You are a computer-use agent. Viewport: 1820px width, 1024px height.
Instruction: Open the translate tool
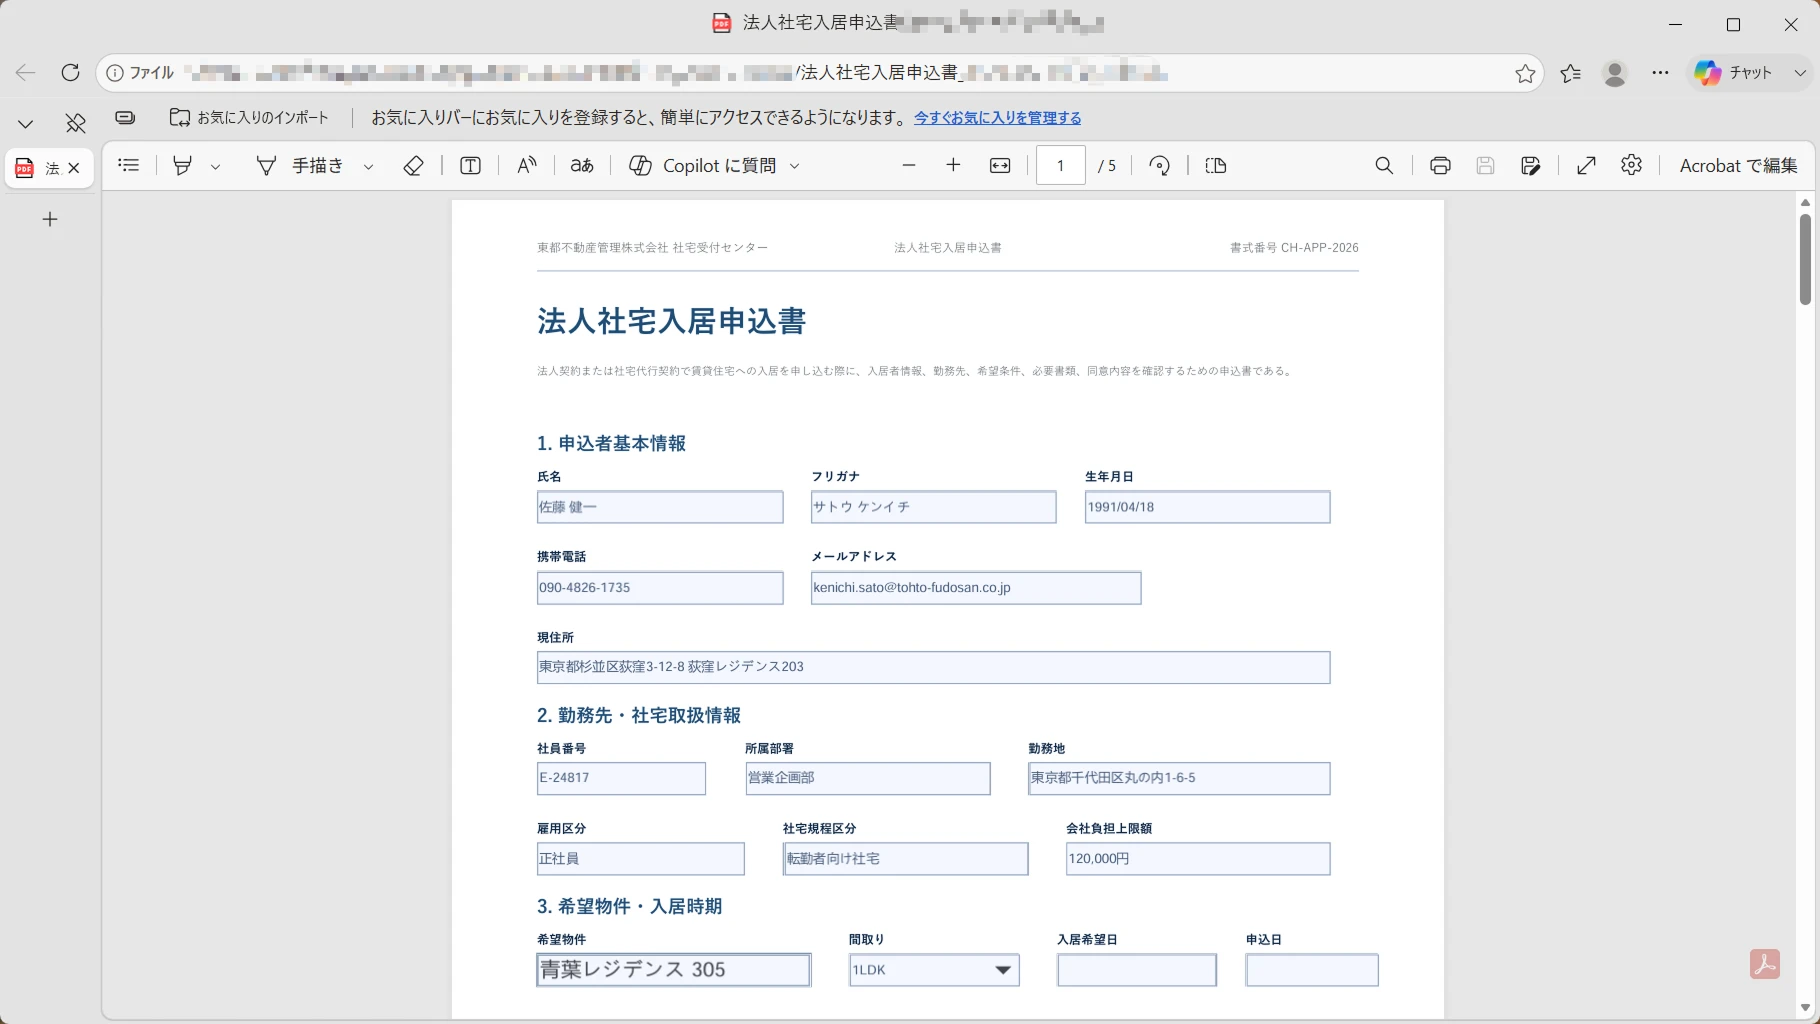(x=582, y=165)
